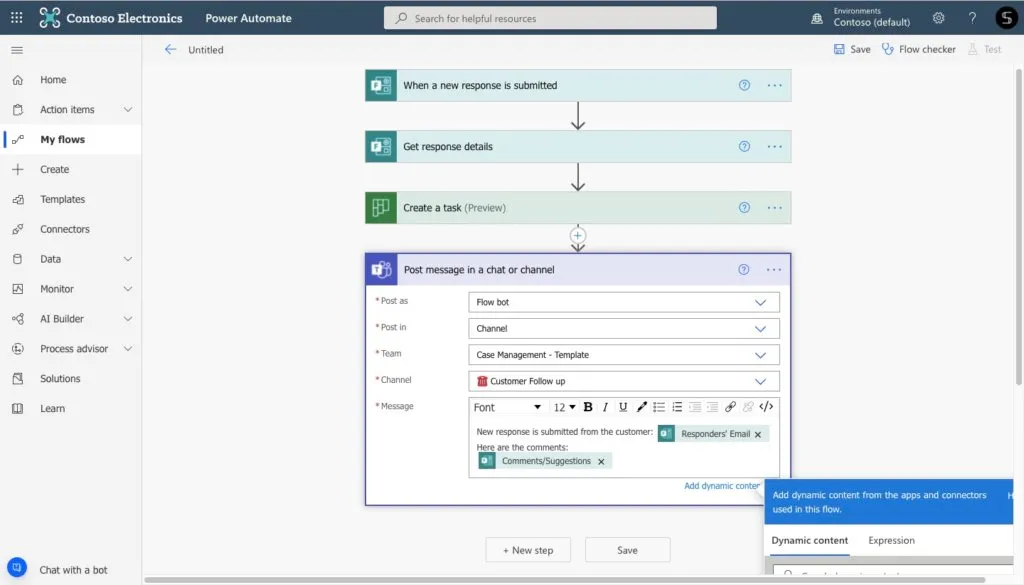1024x585 pixels.
Task: Open the Settings gear icon
Action: point(938,18)
